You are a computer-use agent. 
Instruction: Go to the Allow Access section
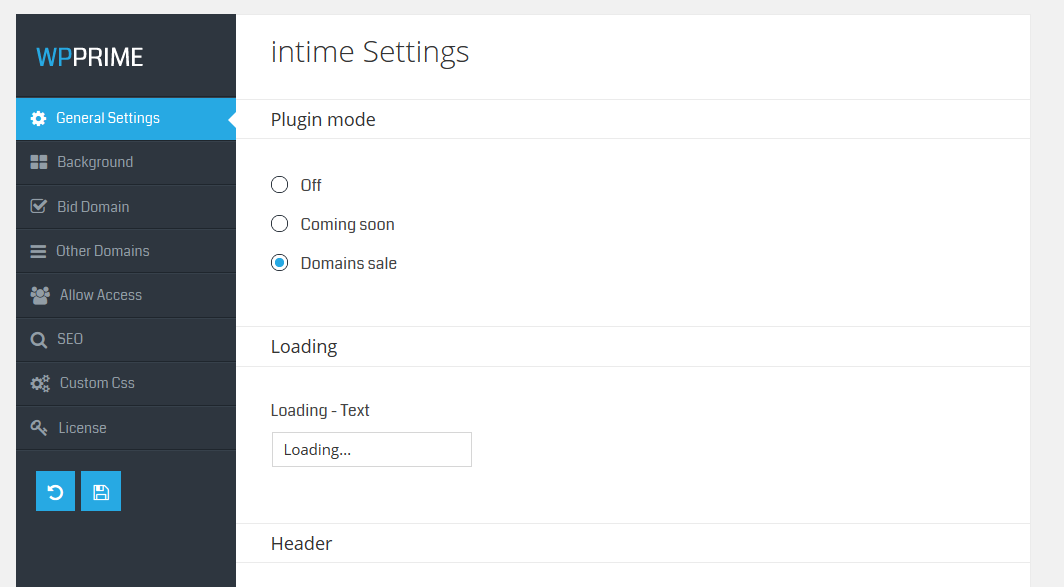pos(100,295)
